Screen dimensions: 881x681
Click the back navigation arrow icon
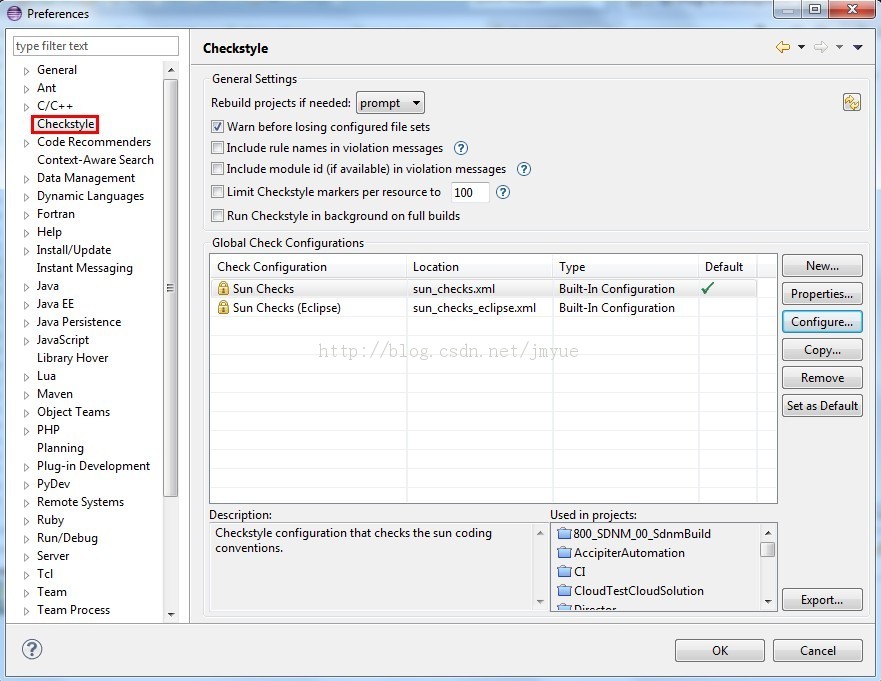pos(782,48)
